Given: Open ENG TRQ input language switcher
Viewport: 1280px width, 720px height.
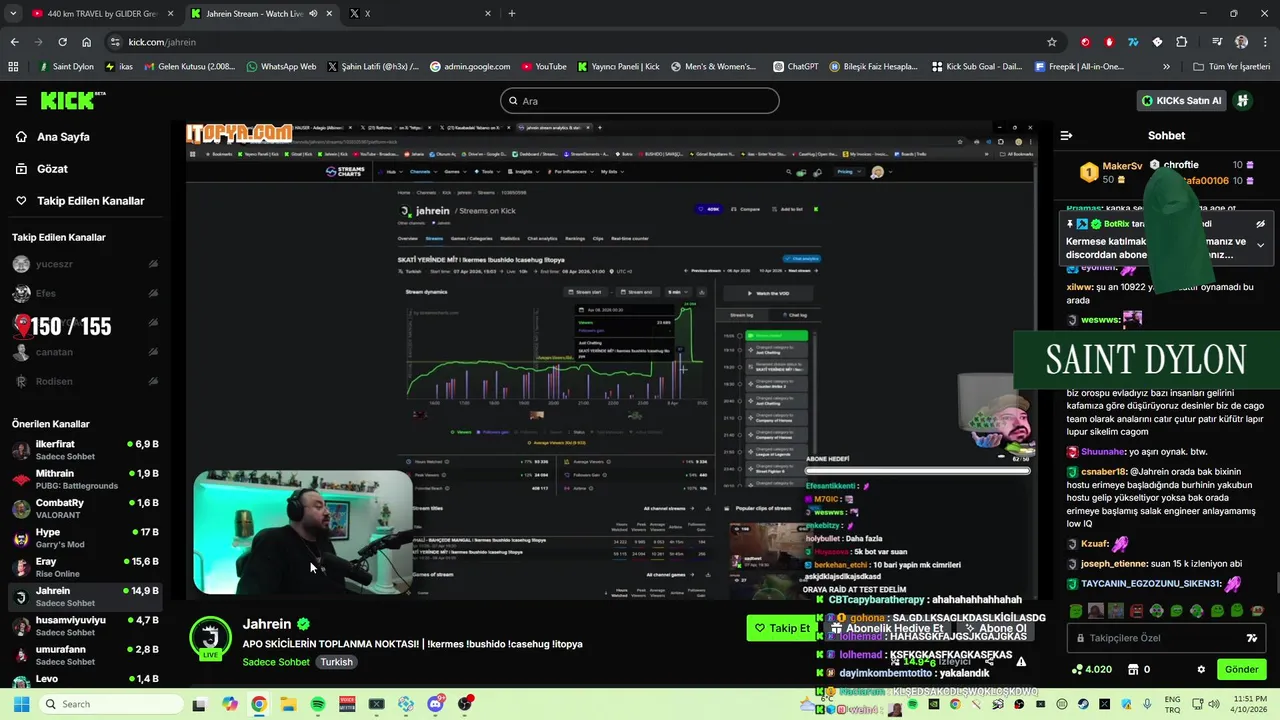Looking at the screenshot, I should click(1172, 704).
